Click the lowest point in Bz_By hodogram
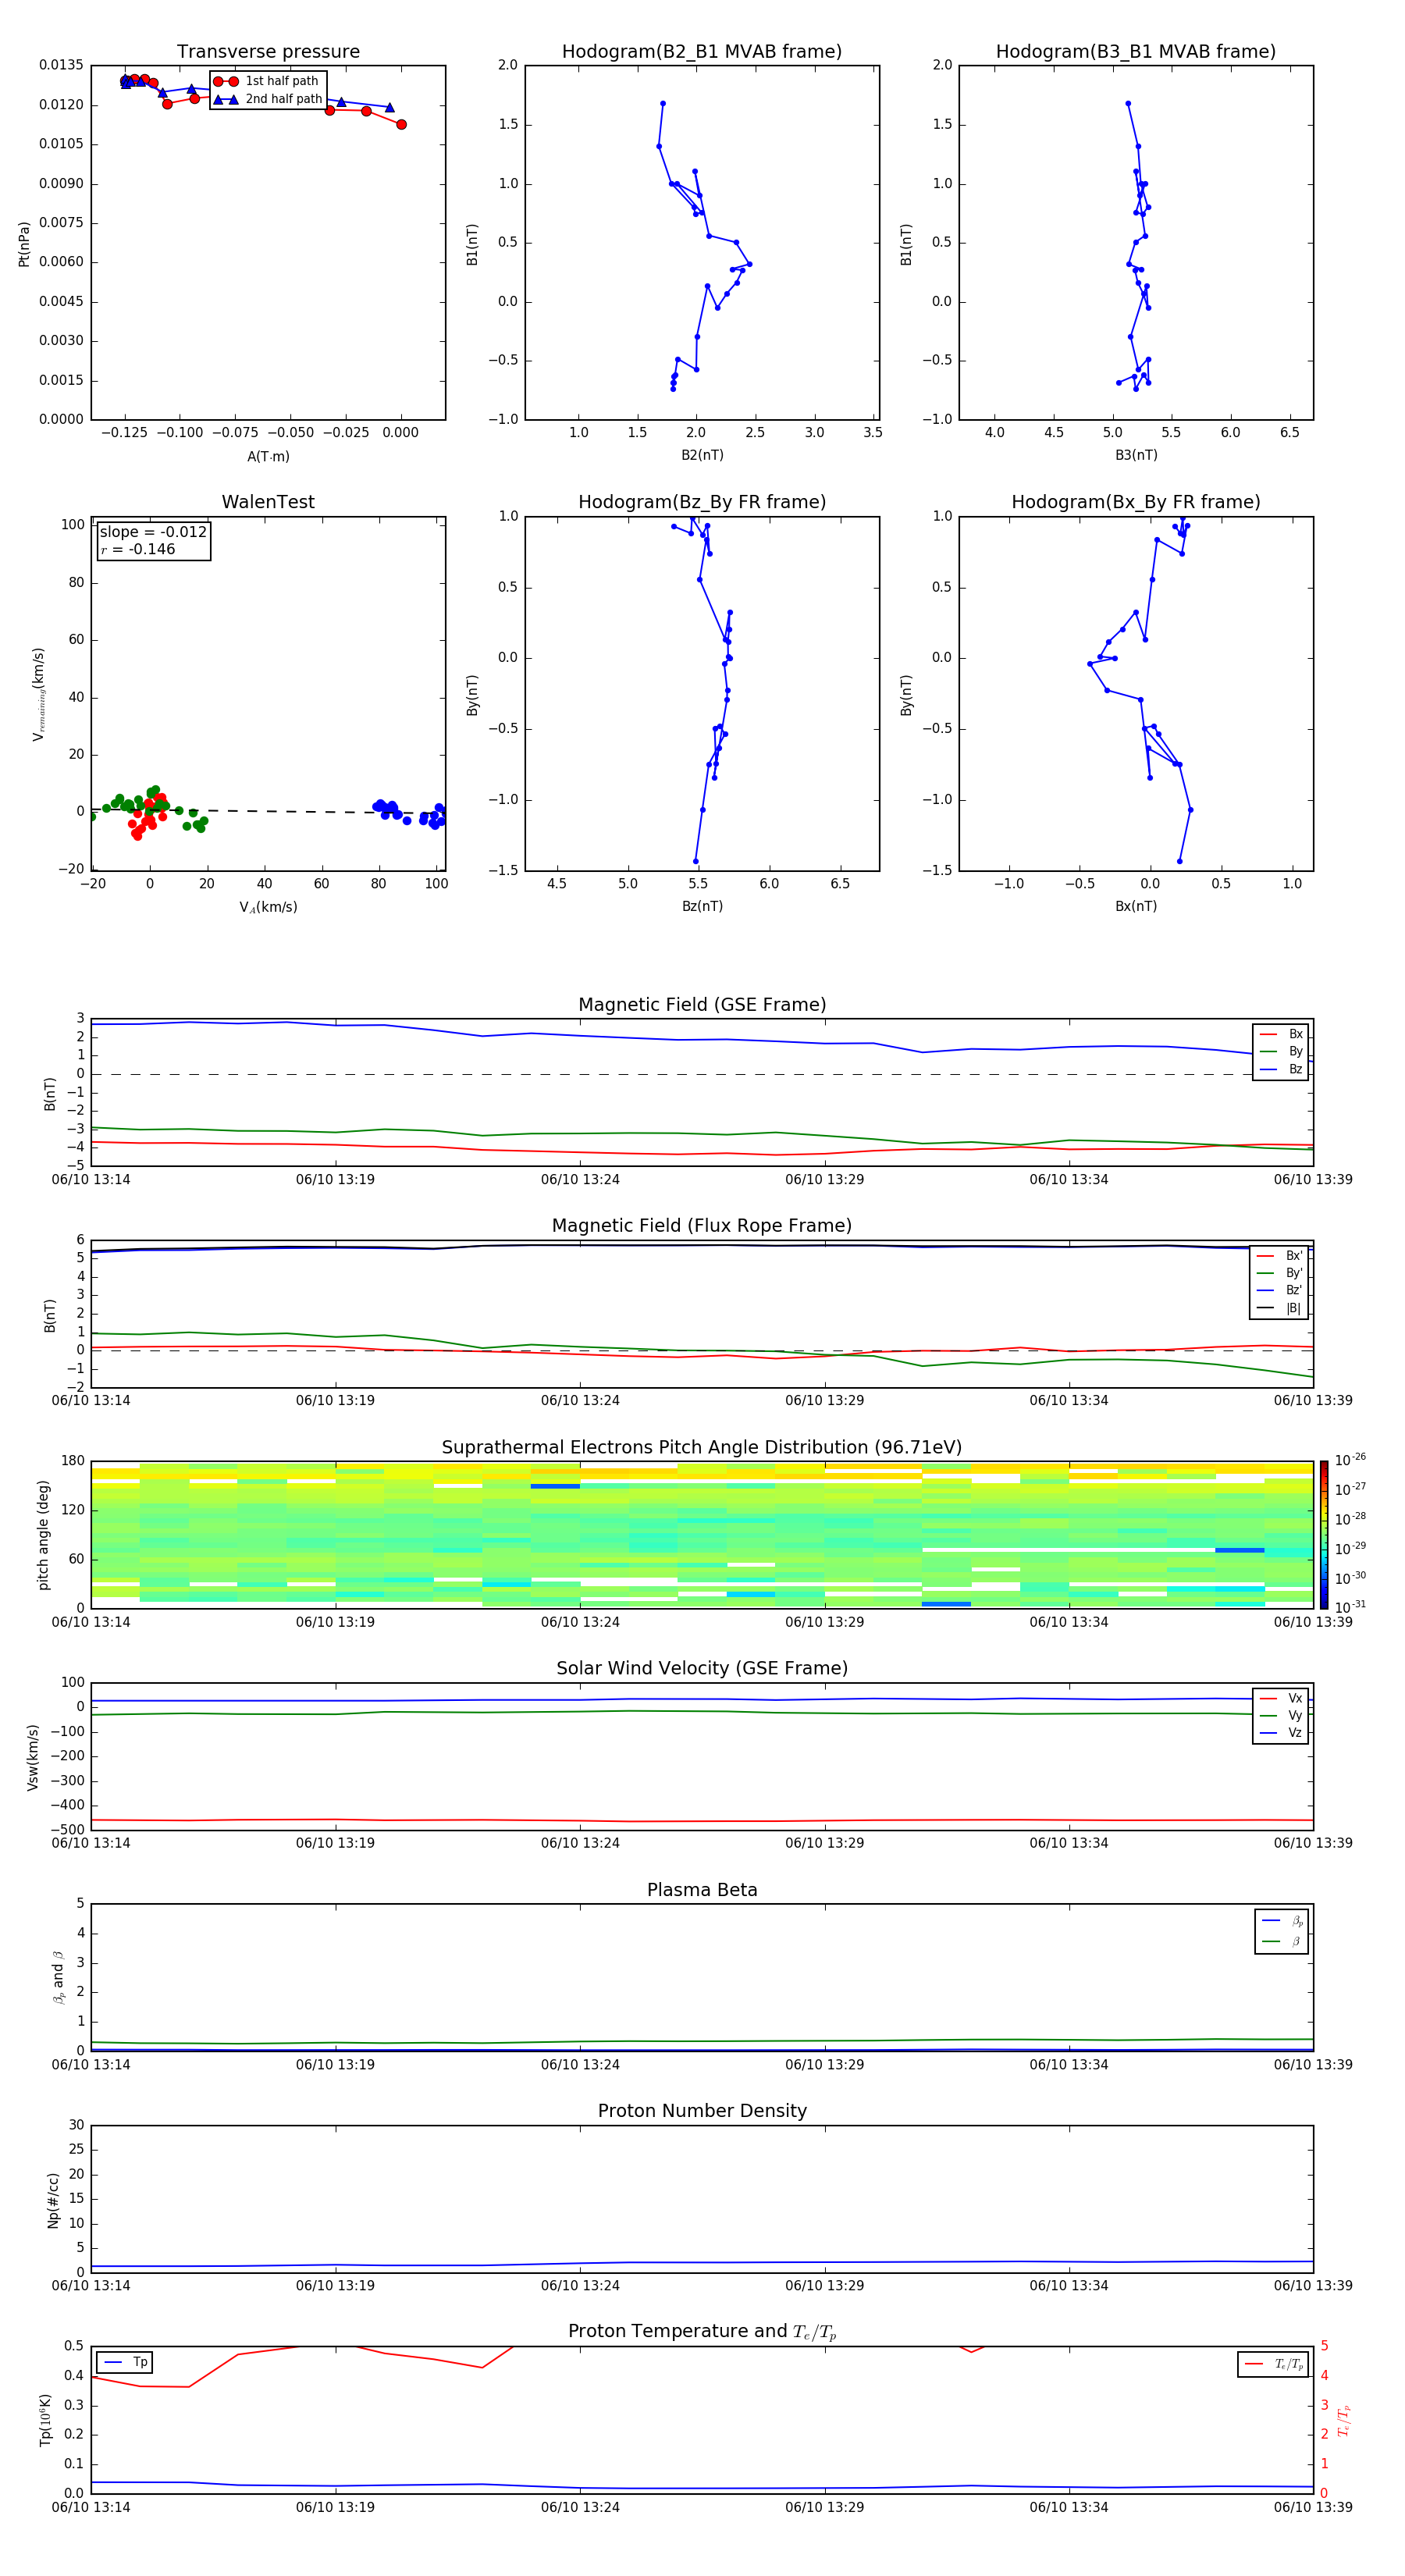The image size is (1405, 2576). point(696,861)
